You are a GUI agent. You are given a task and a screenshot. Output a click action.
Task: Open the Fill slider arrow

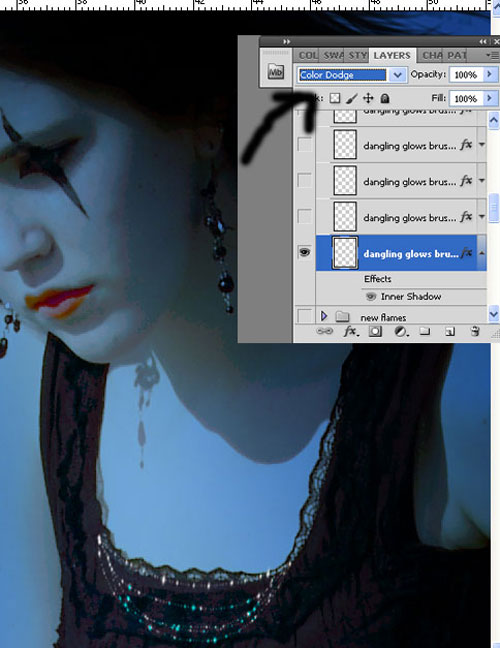(490, 98)
